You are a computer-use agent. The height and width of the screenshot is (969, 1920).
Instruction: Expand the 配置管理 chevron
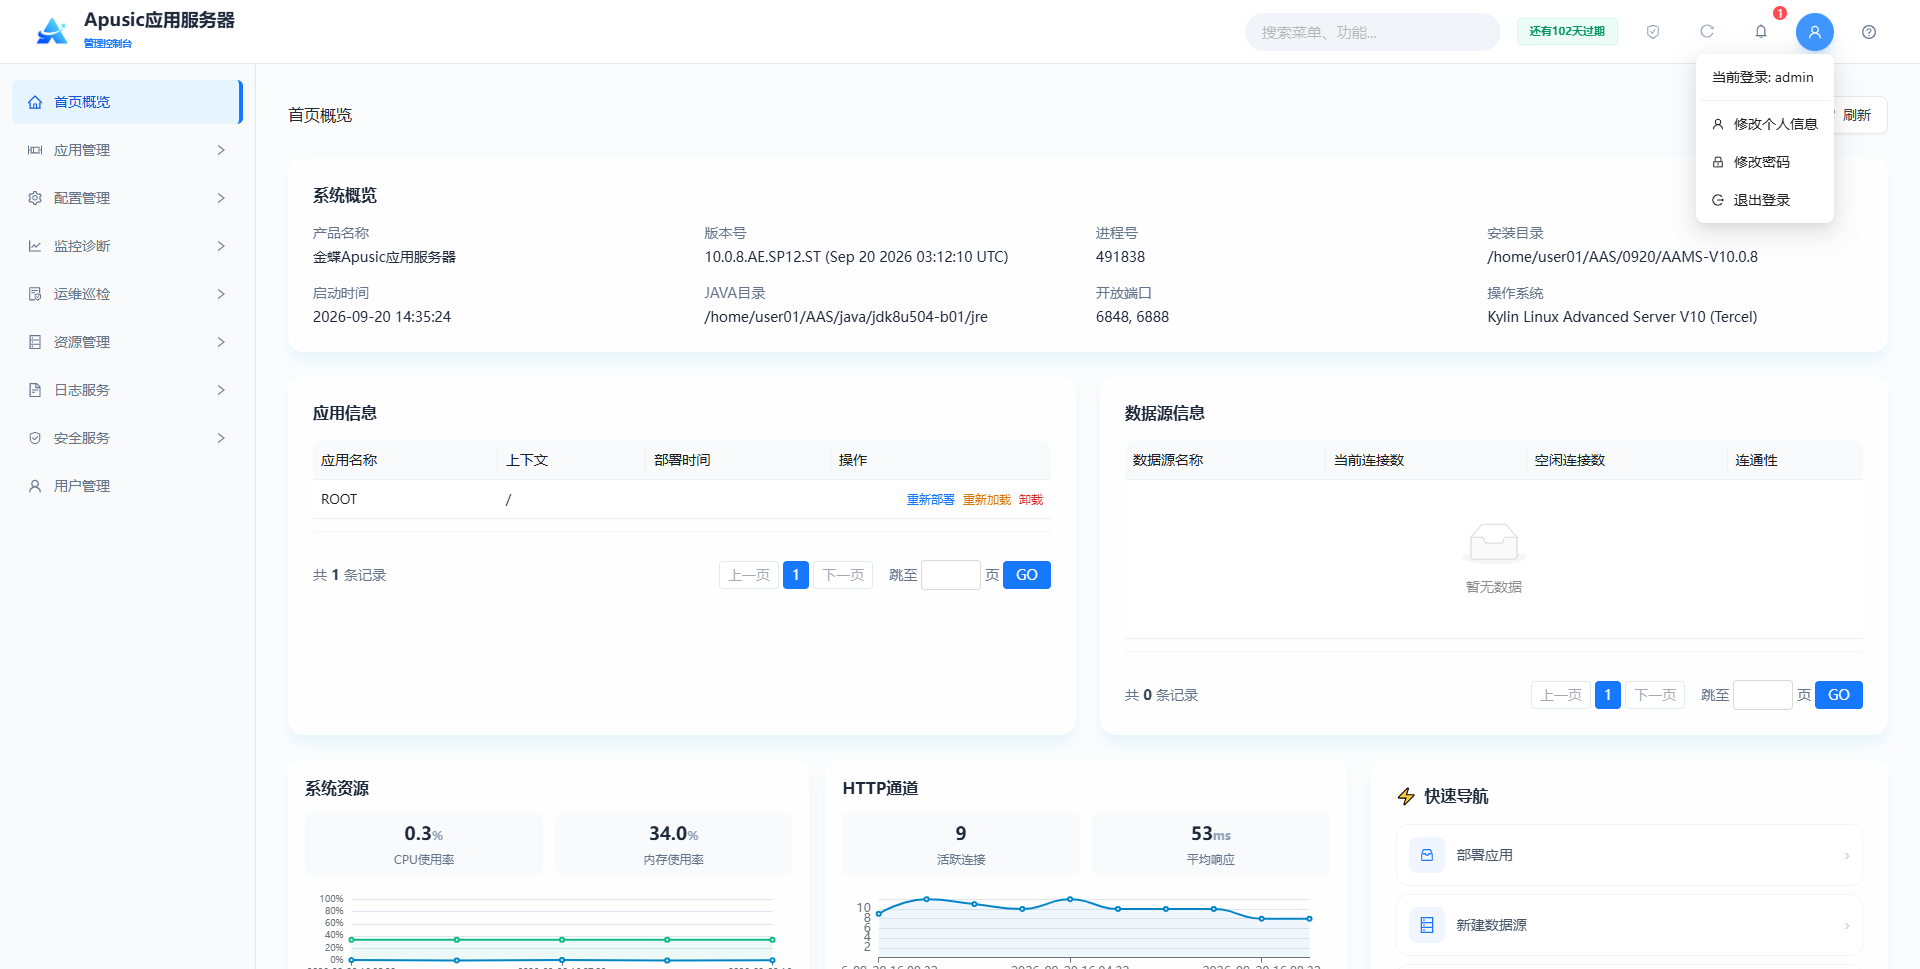(x=221, y=198)
